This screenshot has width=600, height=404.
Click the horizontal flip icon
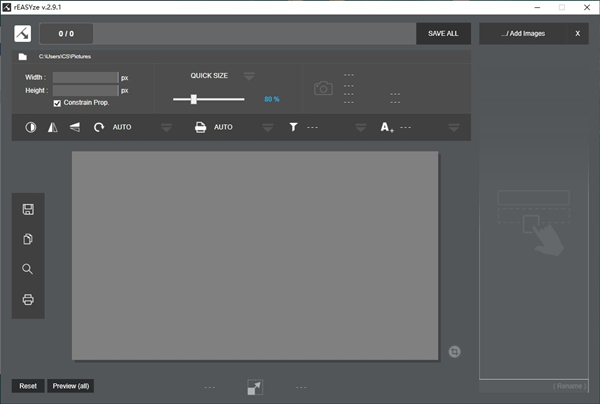(53, 127)
